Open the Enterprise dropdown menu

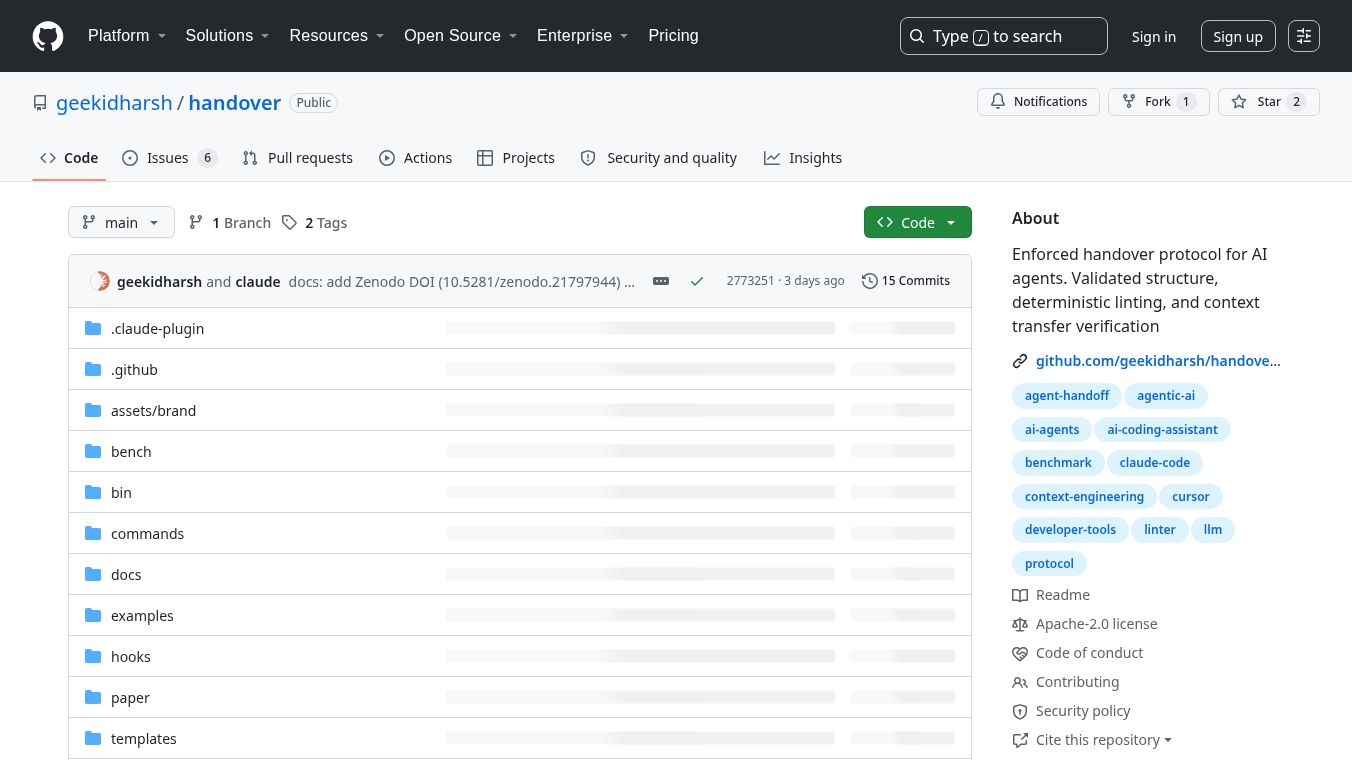[x=583, y=35]
